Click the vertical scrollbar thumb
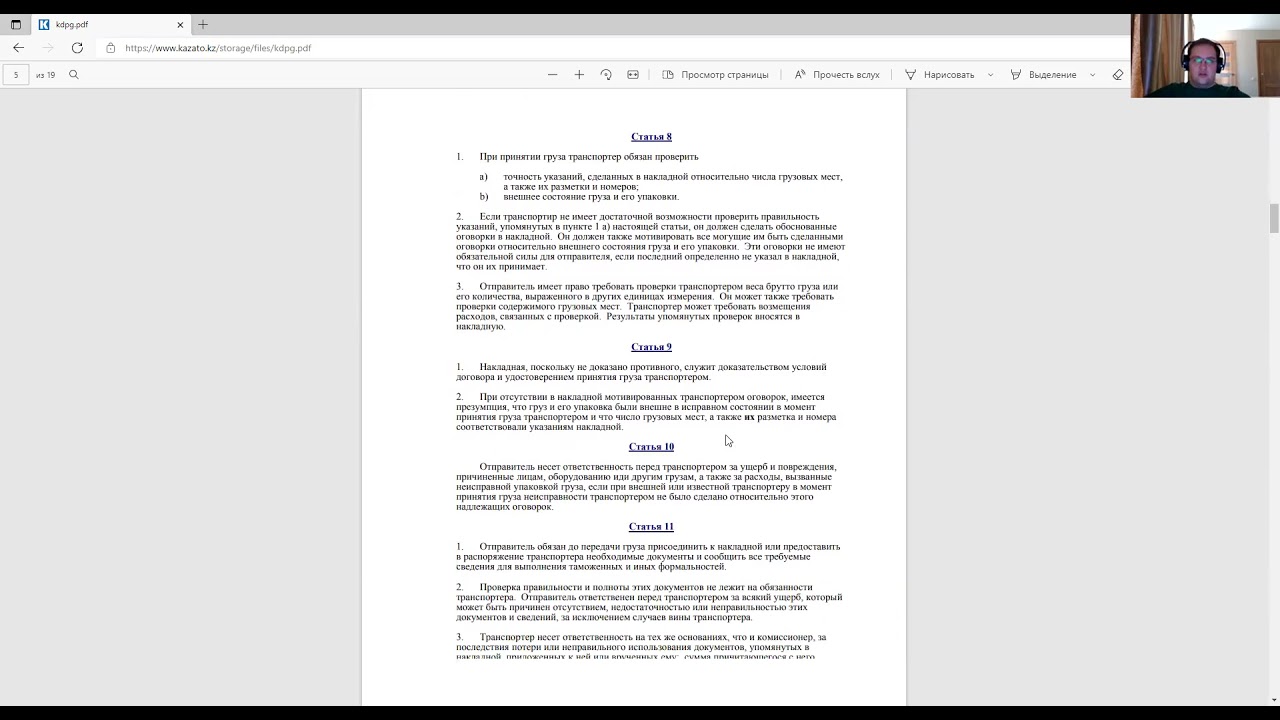1280x720 pixels. [1274, 218]
